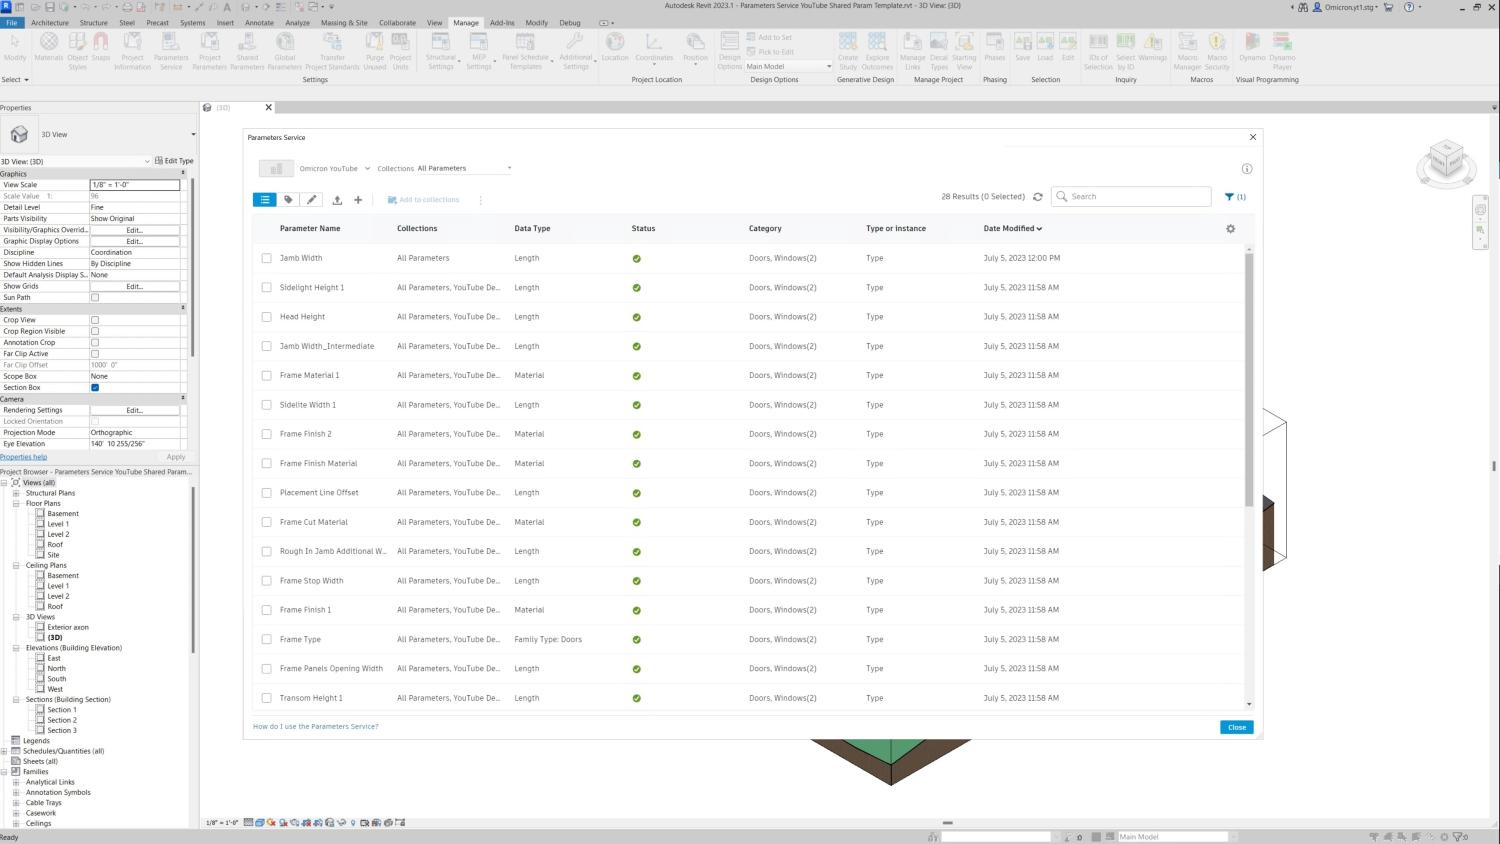
Task: Click Edit Type in Properties panel
Action: (174, 161)
